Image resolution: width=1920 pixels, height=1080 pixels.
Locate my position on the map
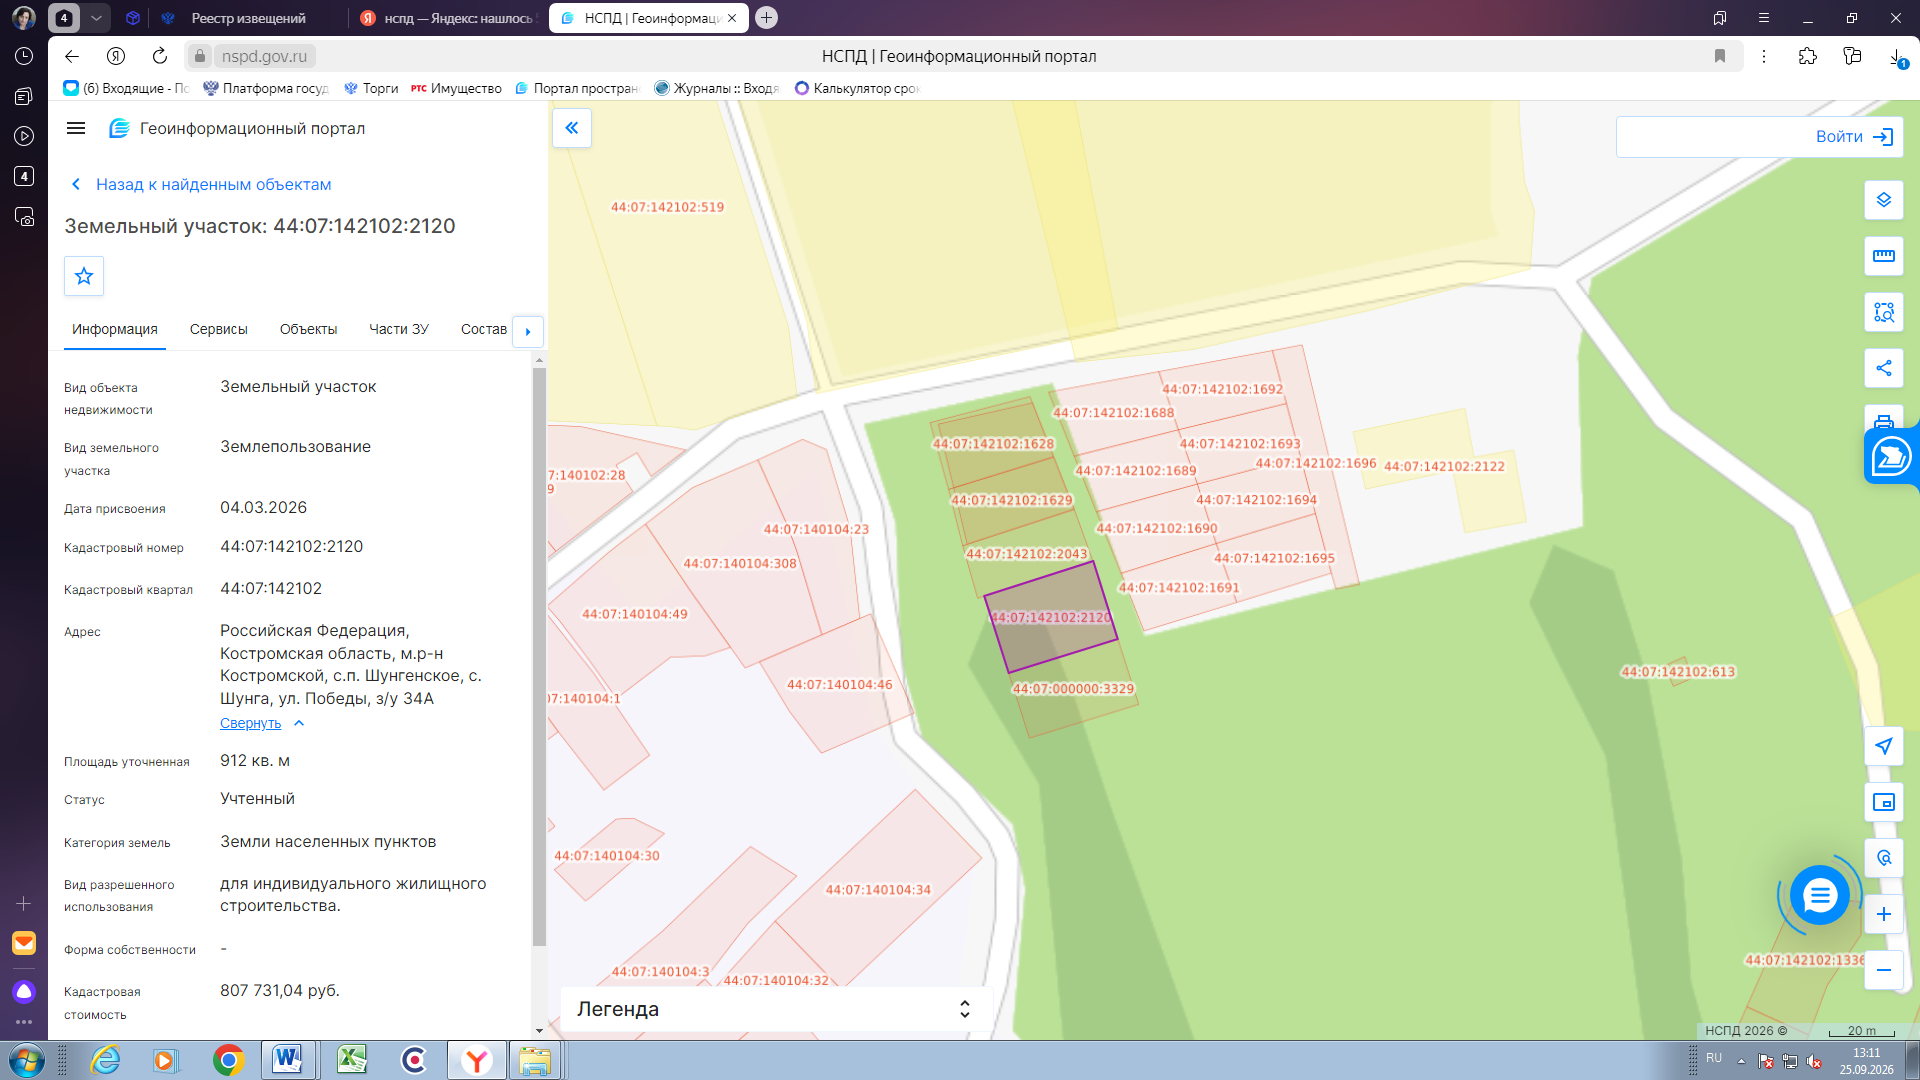1884,746
